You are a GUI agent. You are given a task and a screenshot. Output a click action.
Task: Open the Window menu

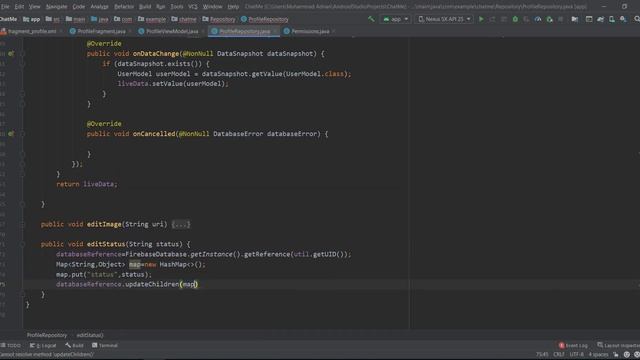tap(212, 7)
